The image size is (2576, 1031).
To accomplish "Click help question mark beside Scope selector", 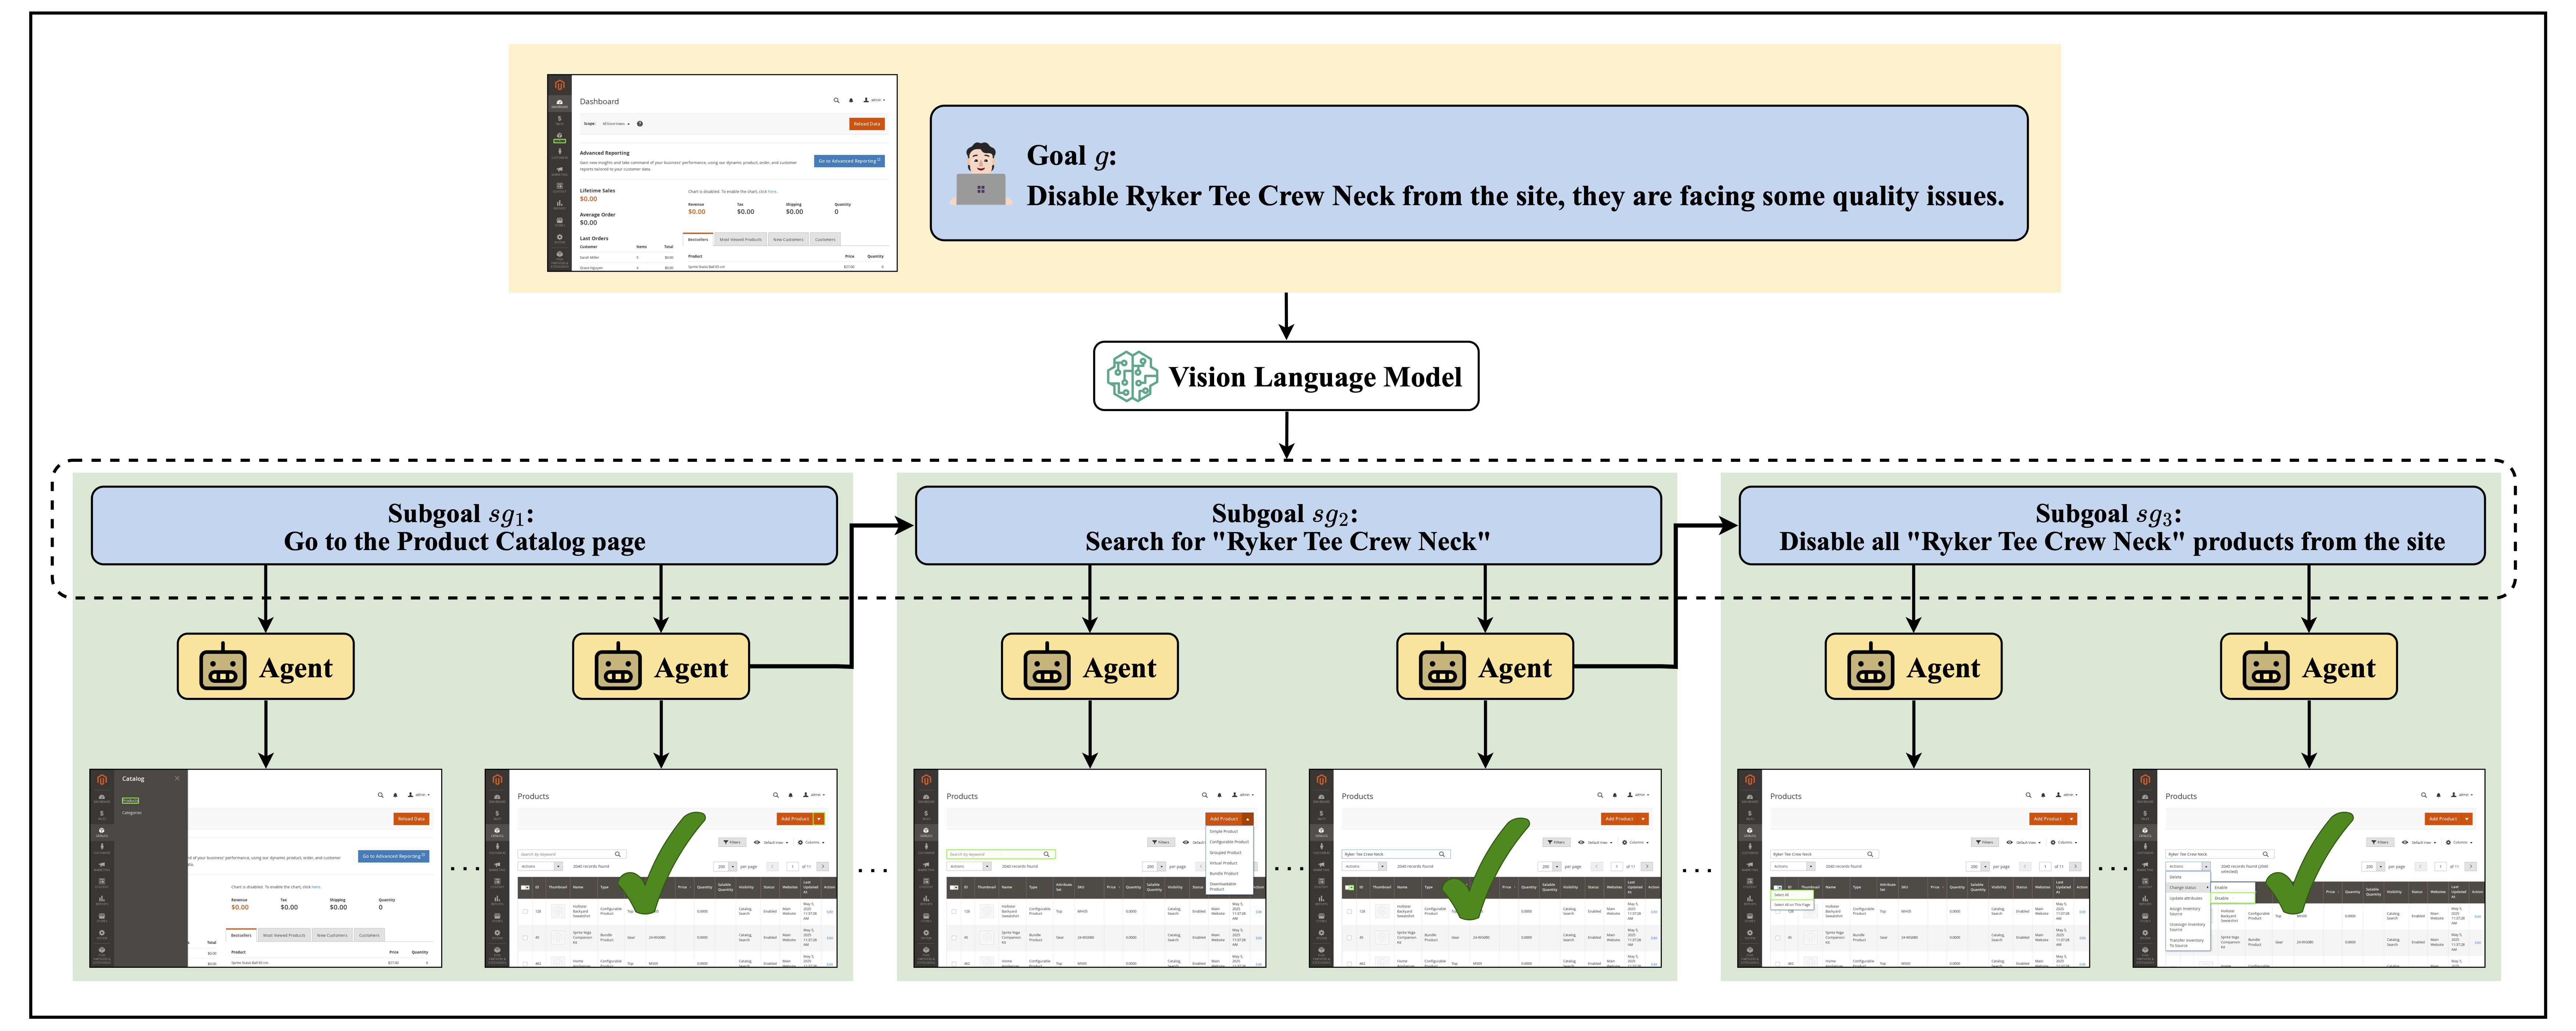I will point(640,124).
